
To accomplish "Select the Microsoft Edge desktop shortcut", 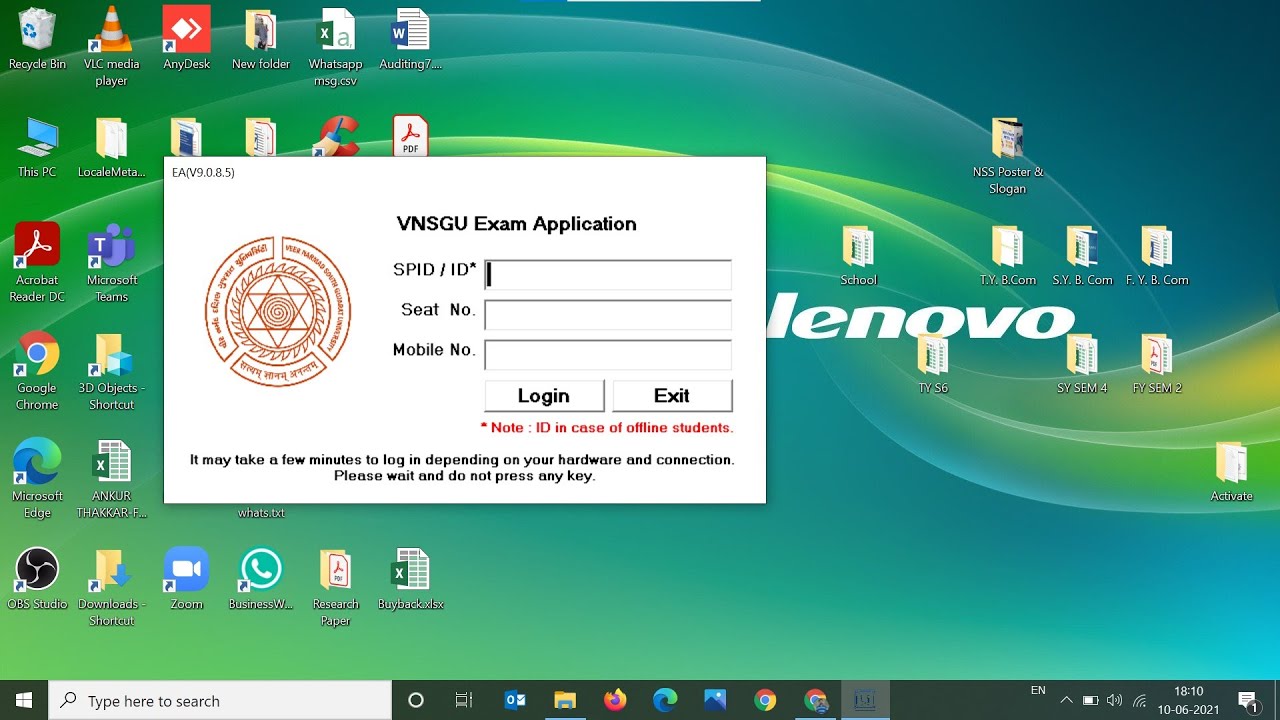I will click(37, 479).
